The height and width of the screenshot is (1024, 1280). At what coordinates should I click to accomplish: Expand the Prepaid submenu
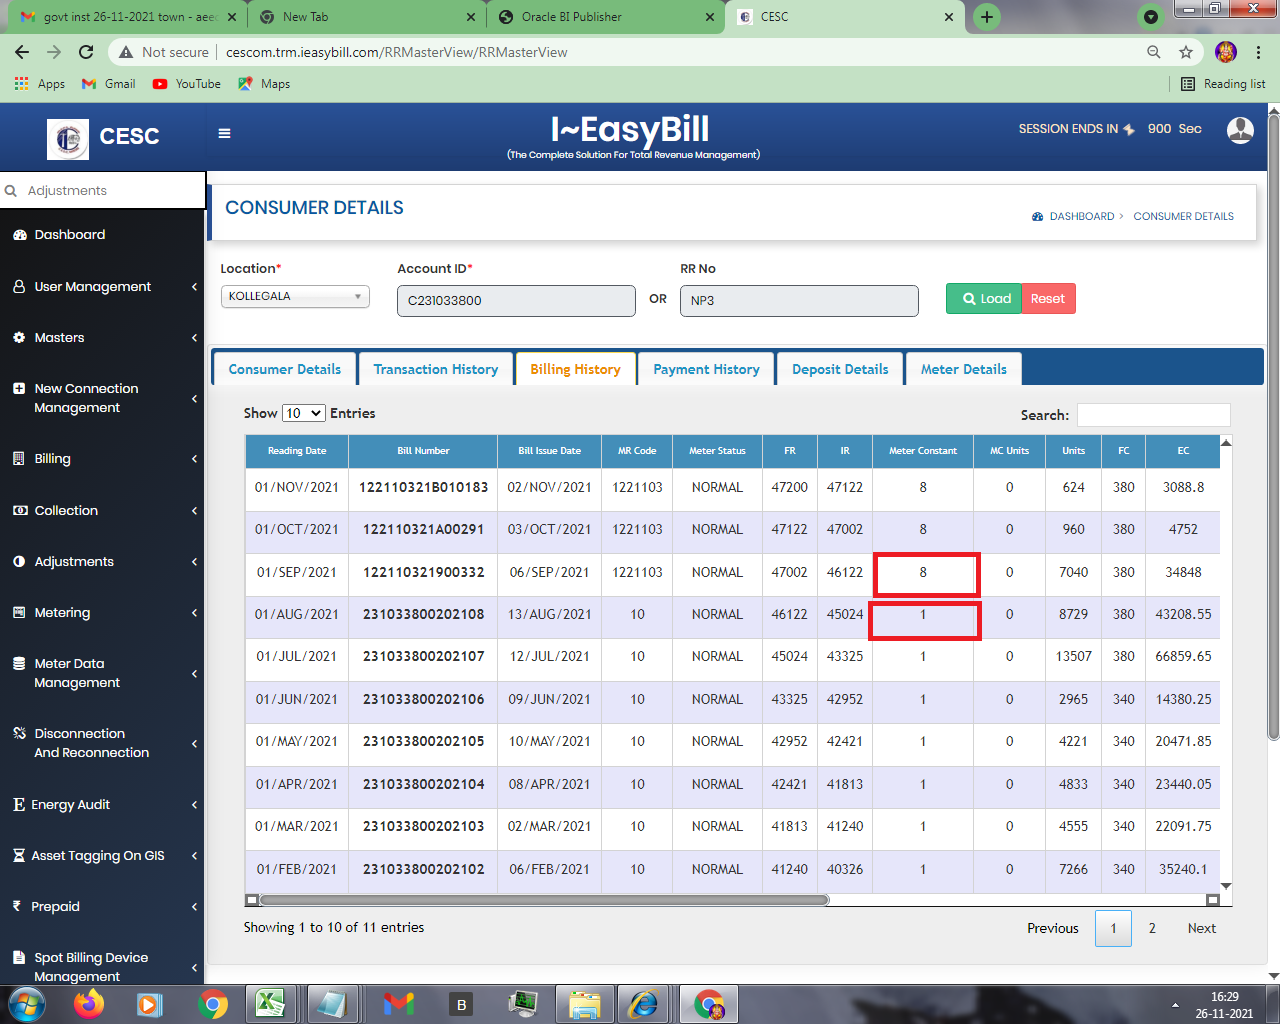pos(194,907)
